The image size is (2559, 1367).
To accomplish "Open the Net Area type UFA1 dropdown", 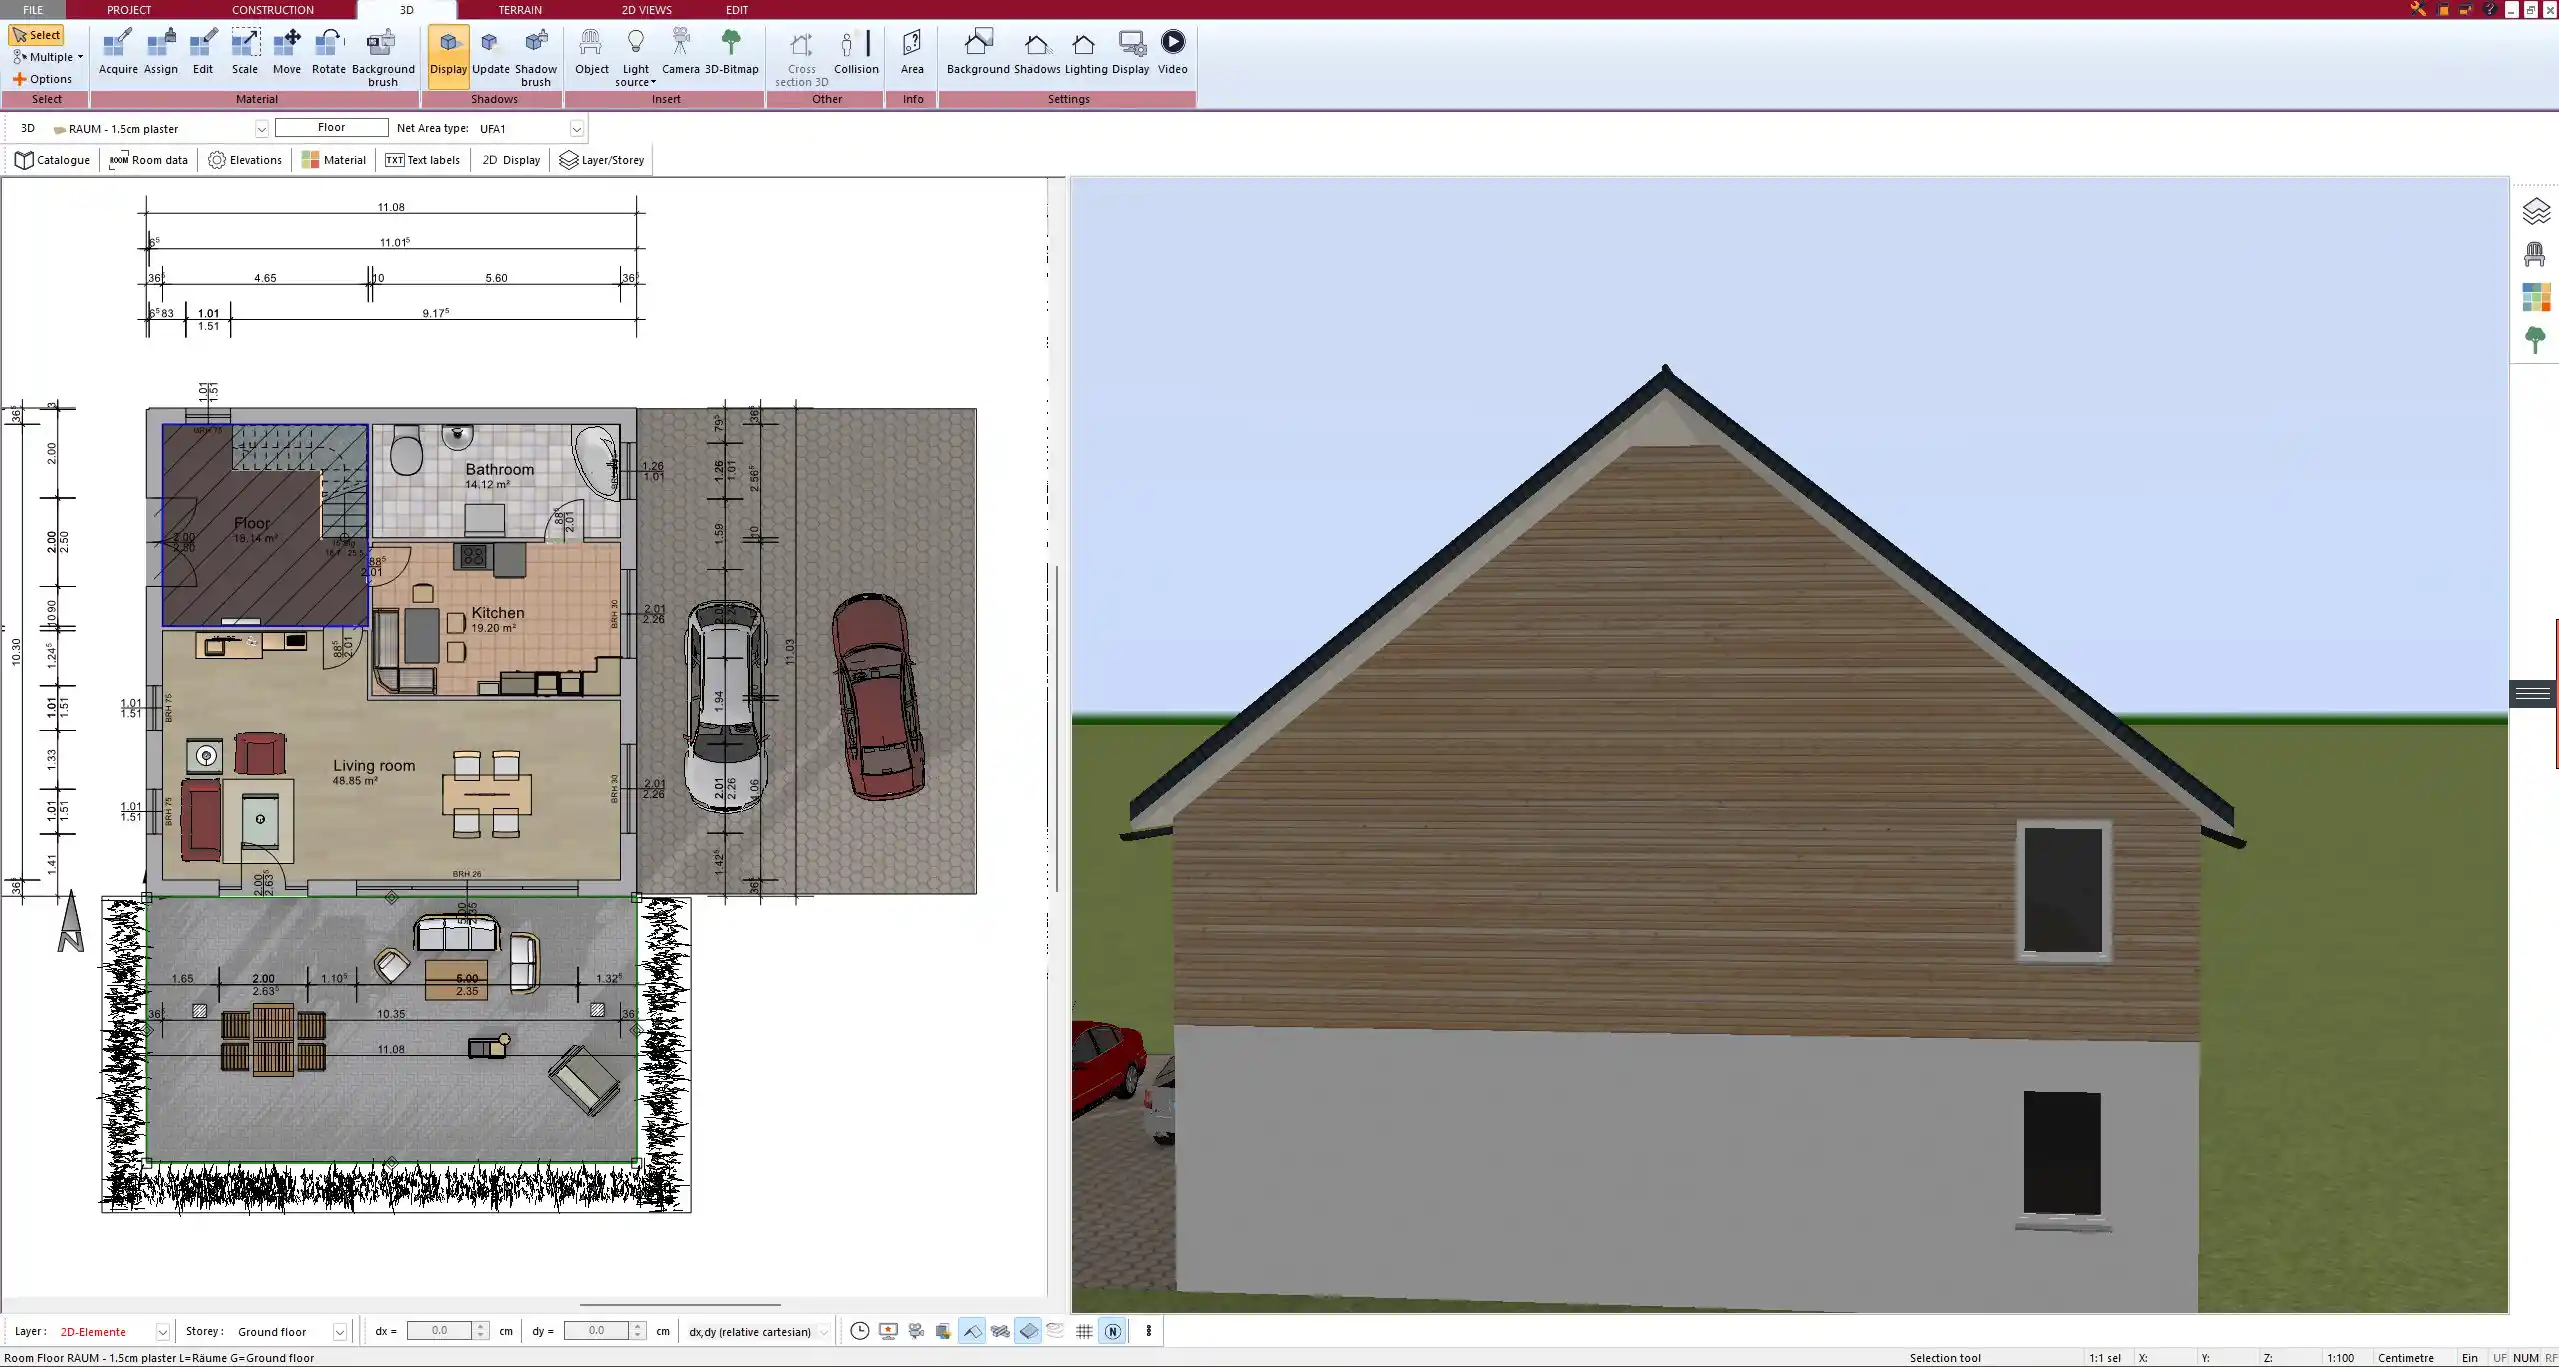I will [x=576, y=128].
